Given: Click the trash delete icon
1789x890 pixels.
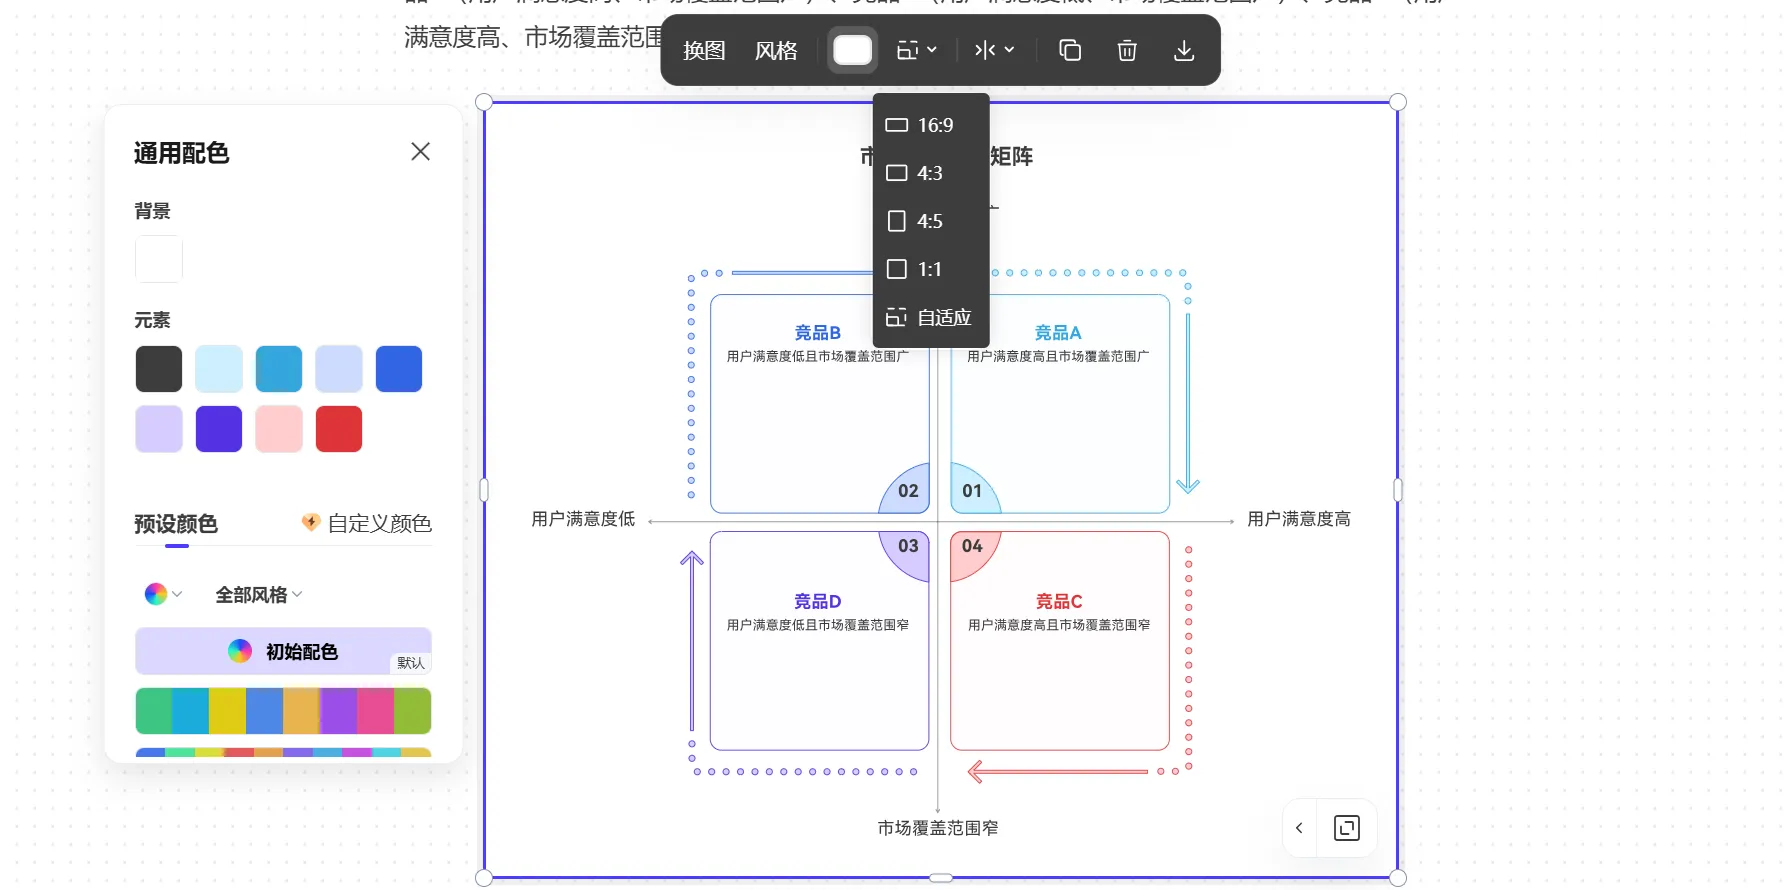Looking at the screenshot, I should (1127, 50).
